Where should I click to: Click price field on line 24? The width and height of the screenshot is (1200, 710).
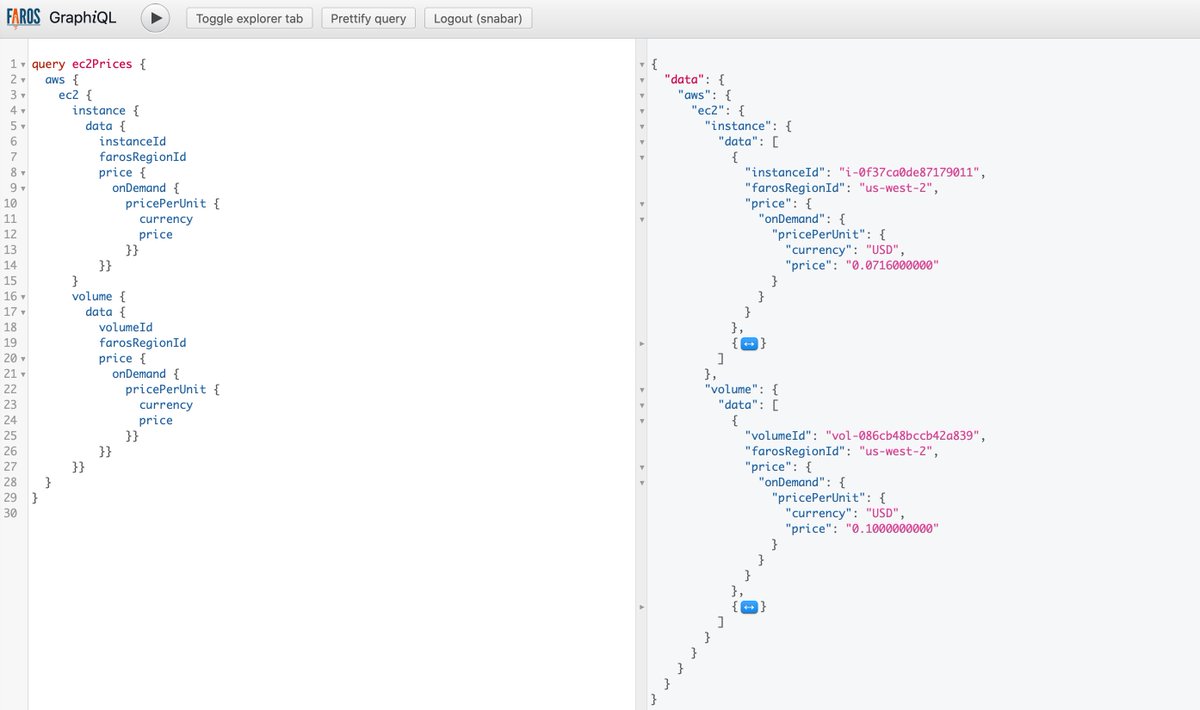pyautogui.click(x=156, y=421)
